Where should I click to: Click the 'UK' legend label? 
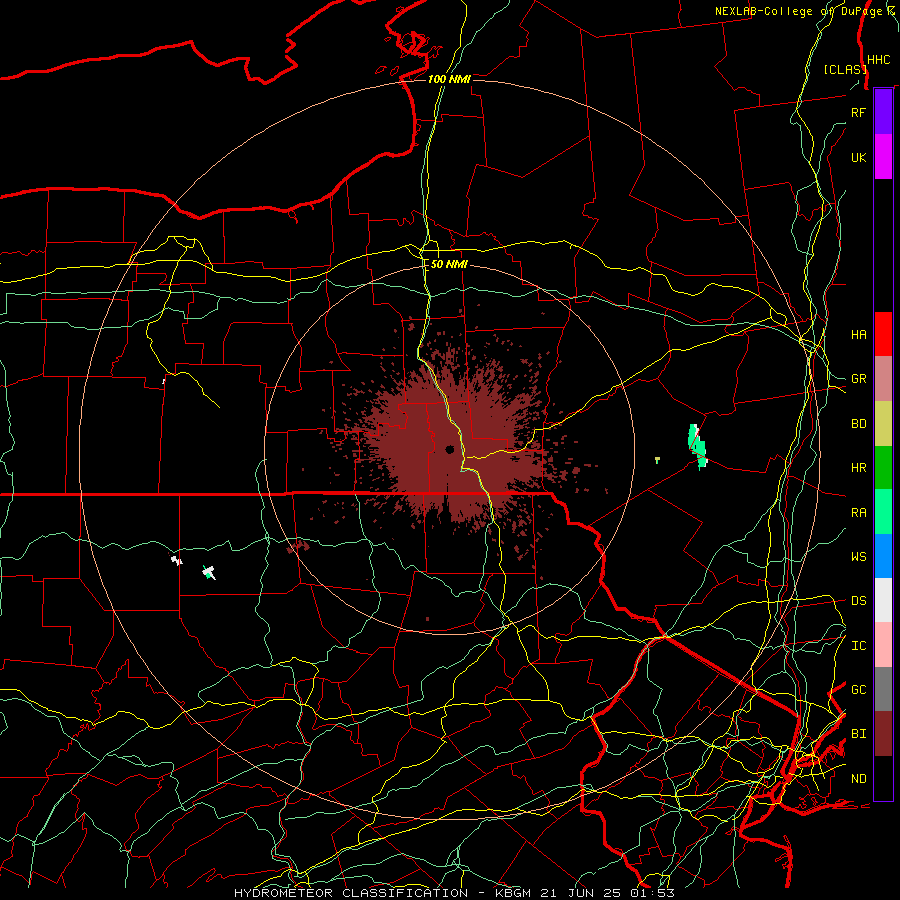pyautogui.click(x=858, y=158)
